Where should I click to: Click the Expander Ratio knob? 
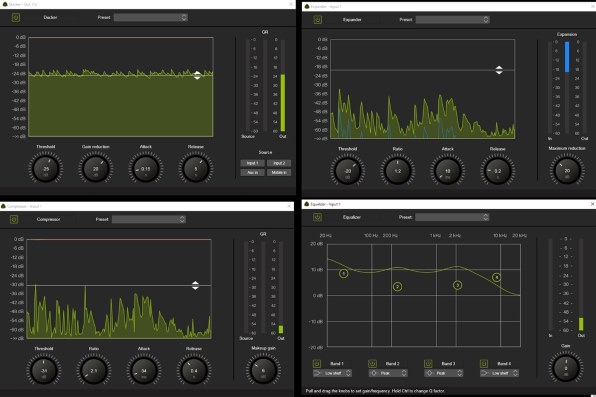point(398,170)
